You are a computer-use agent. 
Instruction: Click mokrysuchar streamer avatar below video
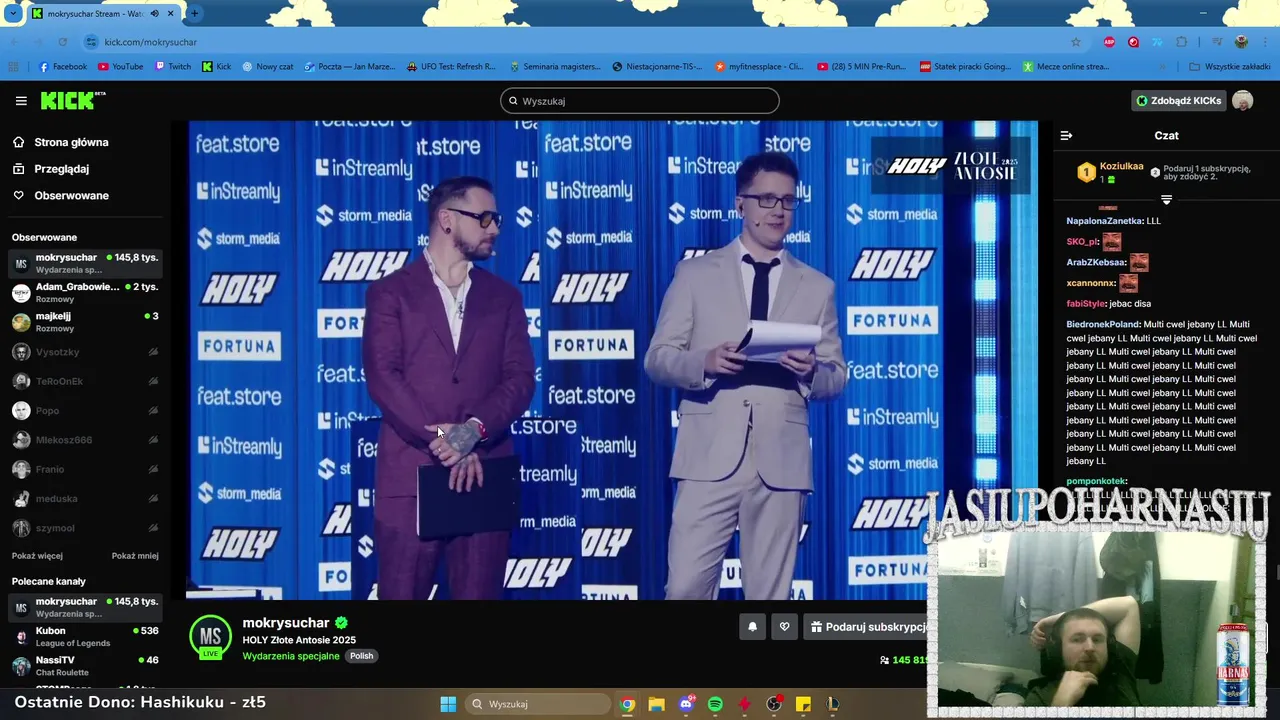click(210, 637)
